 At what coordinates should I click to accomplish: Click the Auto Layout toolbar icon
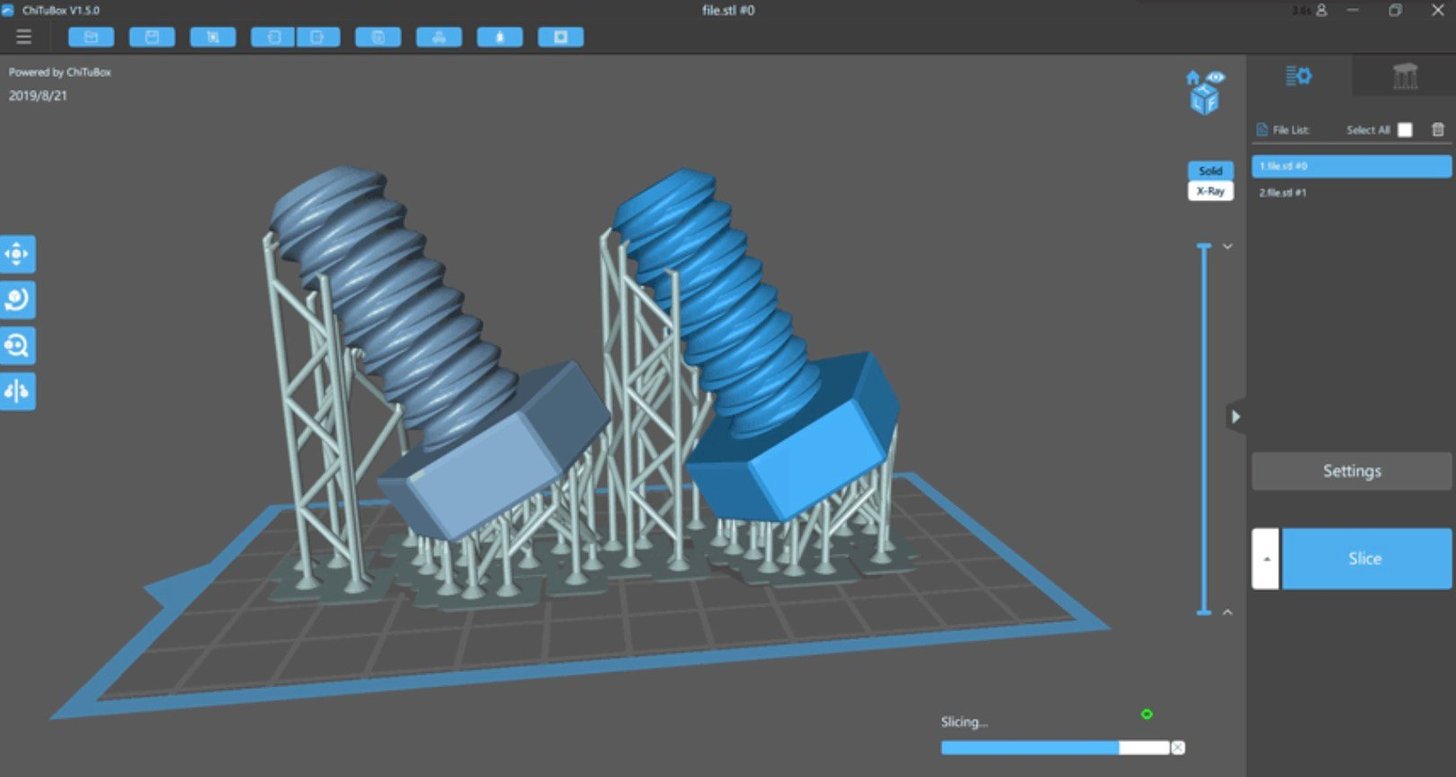click(x=439, y=37)
